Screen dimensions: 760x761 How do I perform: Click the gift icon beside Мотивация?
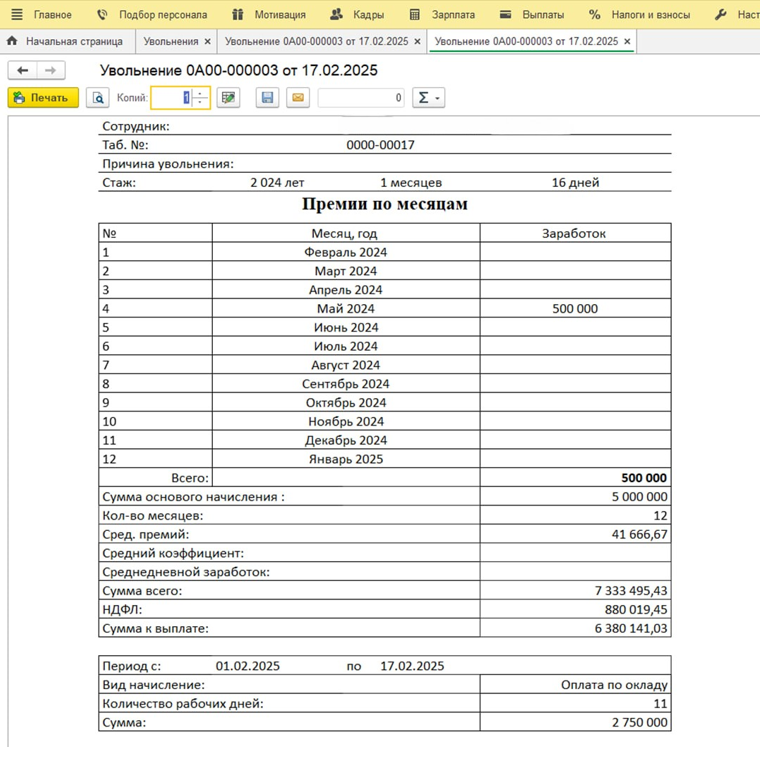237,15
